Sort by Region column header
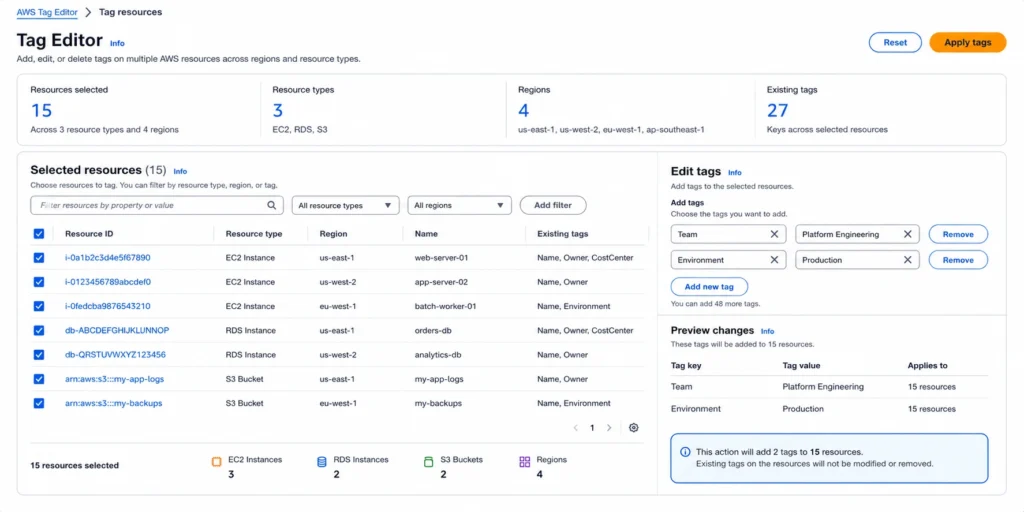The width and height of the screenshot is (1024, 512). click(x=333, y=234)
